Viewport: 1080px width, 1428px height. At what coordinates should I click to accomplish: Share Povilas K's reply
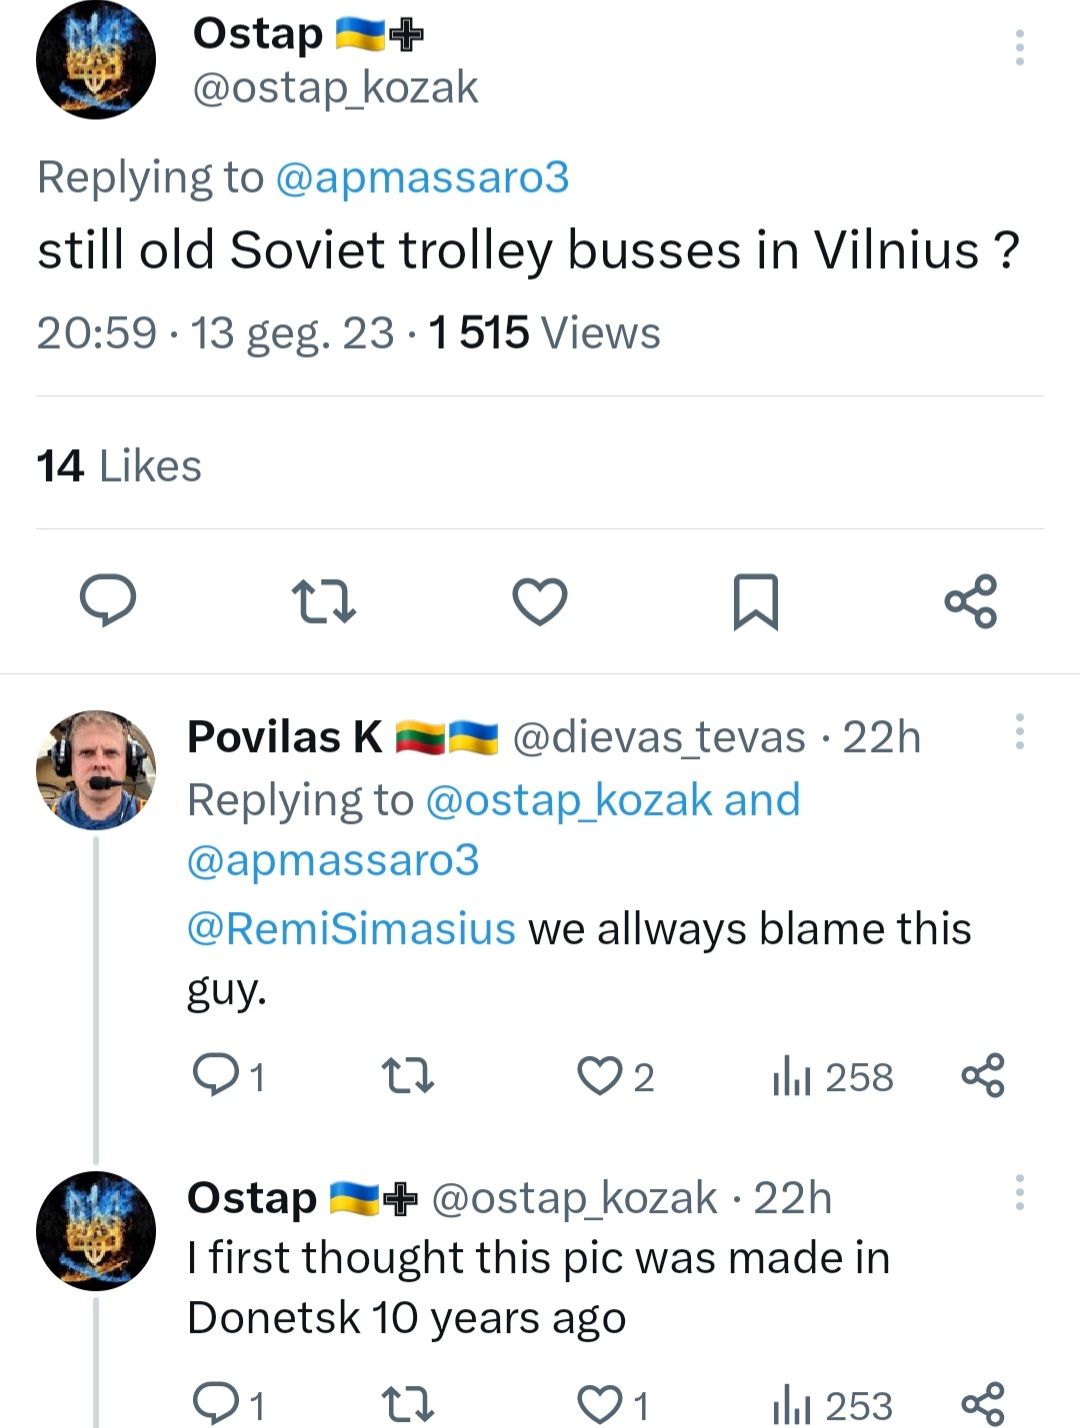[x=982, y=1076]
